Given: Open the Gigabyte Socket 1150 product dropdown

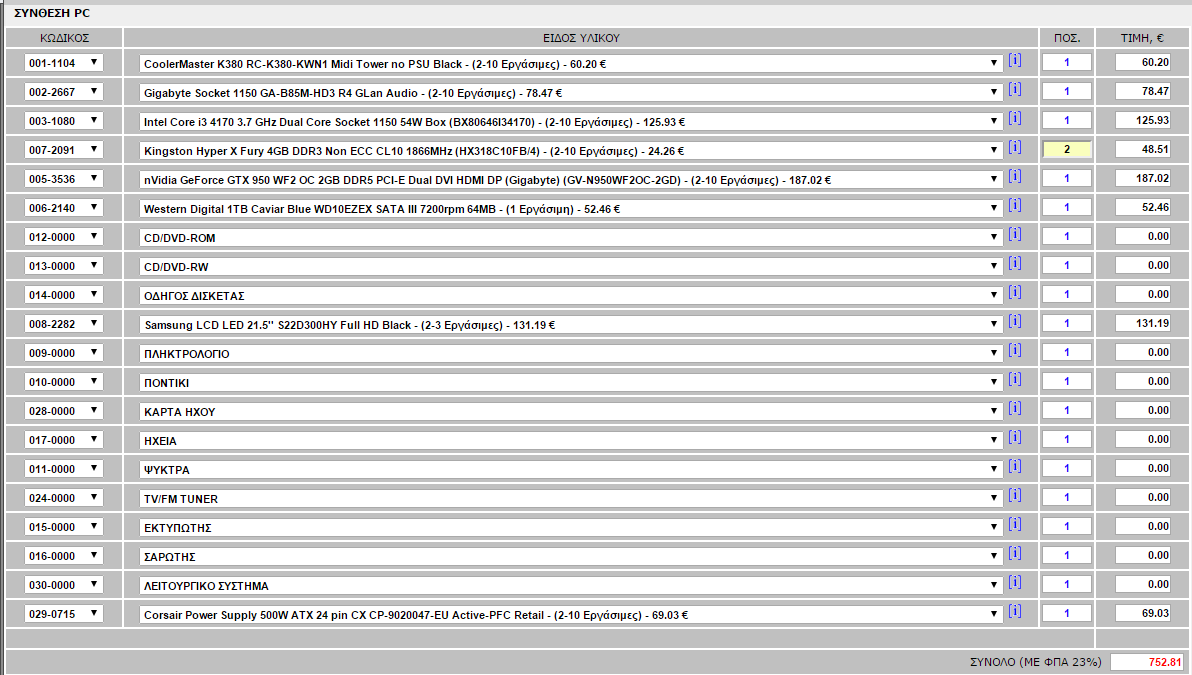Looking at the screenshot, I should pos(571,93).
